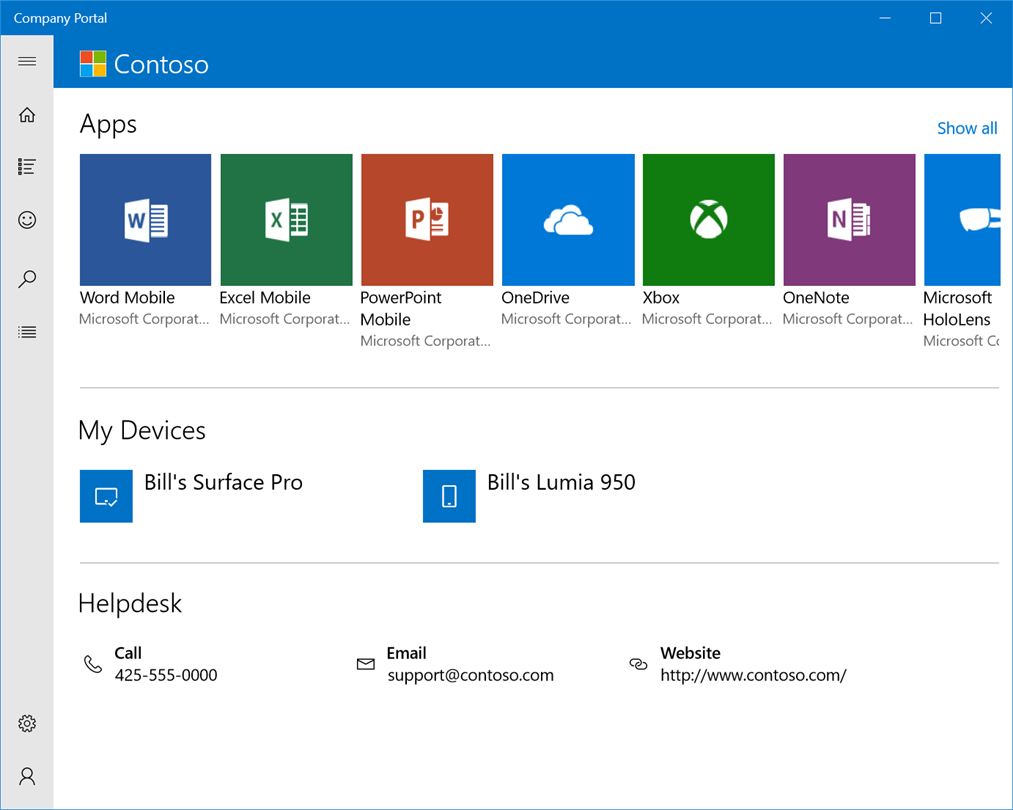The image size is (1013, 810).
Task: Click Show all apps link
Action: 967,128
